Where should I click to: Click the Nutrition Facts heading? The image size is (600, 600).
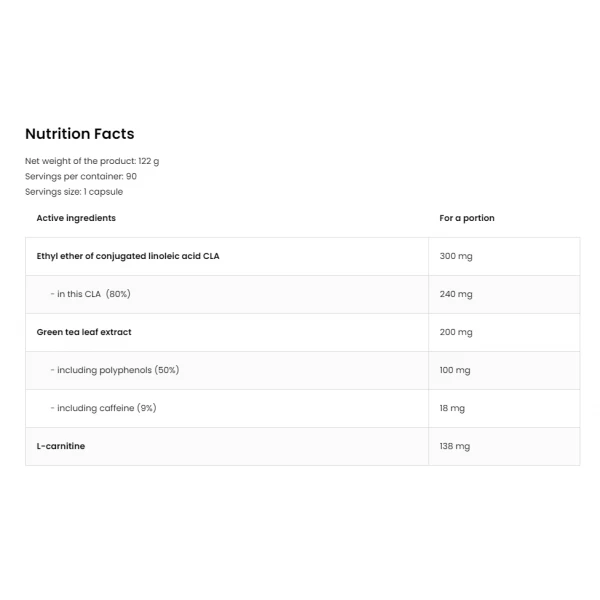80,134
